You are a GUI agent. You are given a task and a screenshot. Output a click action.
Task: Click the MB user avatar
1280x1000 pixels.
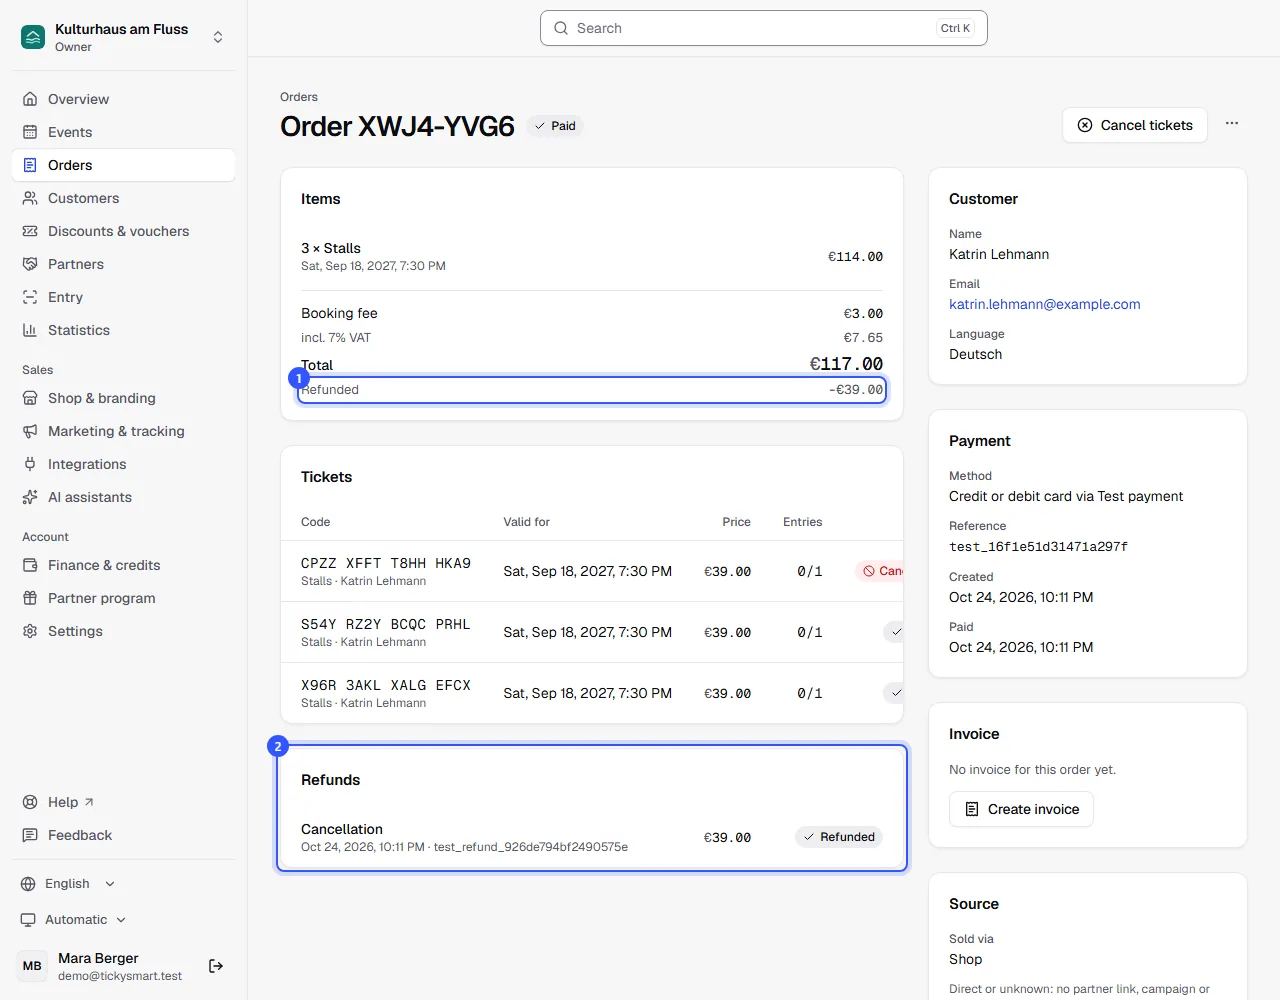[x=32, y=966]
